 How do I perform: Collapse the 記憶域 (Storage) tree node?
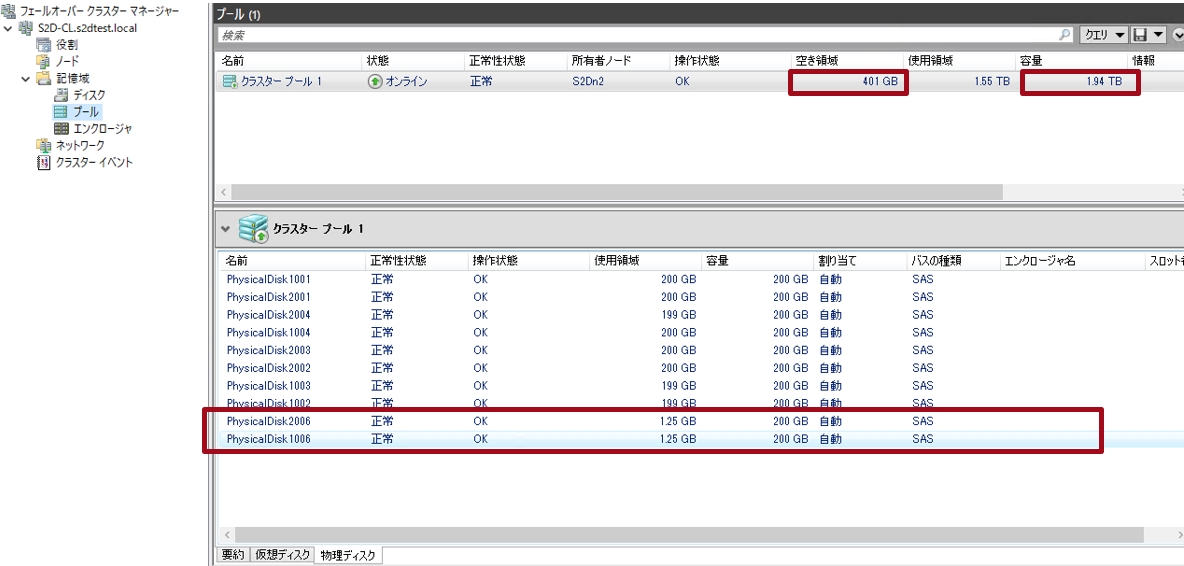26,79
